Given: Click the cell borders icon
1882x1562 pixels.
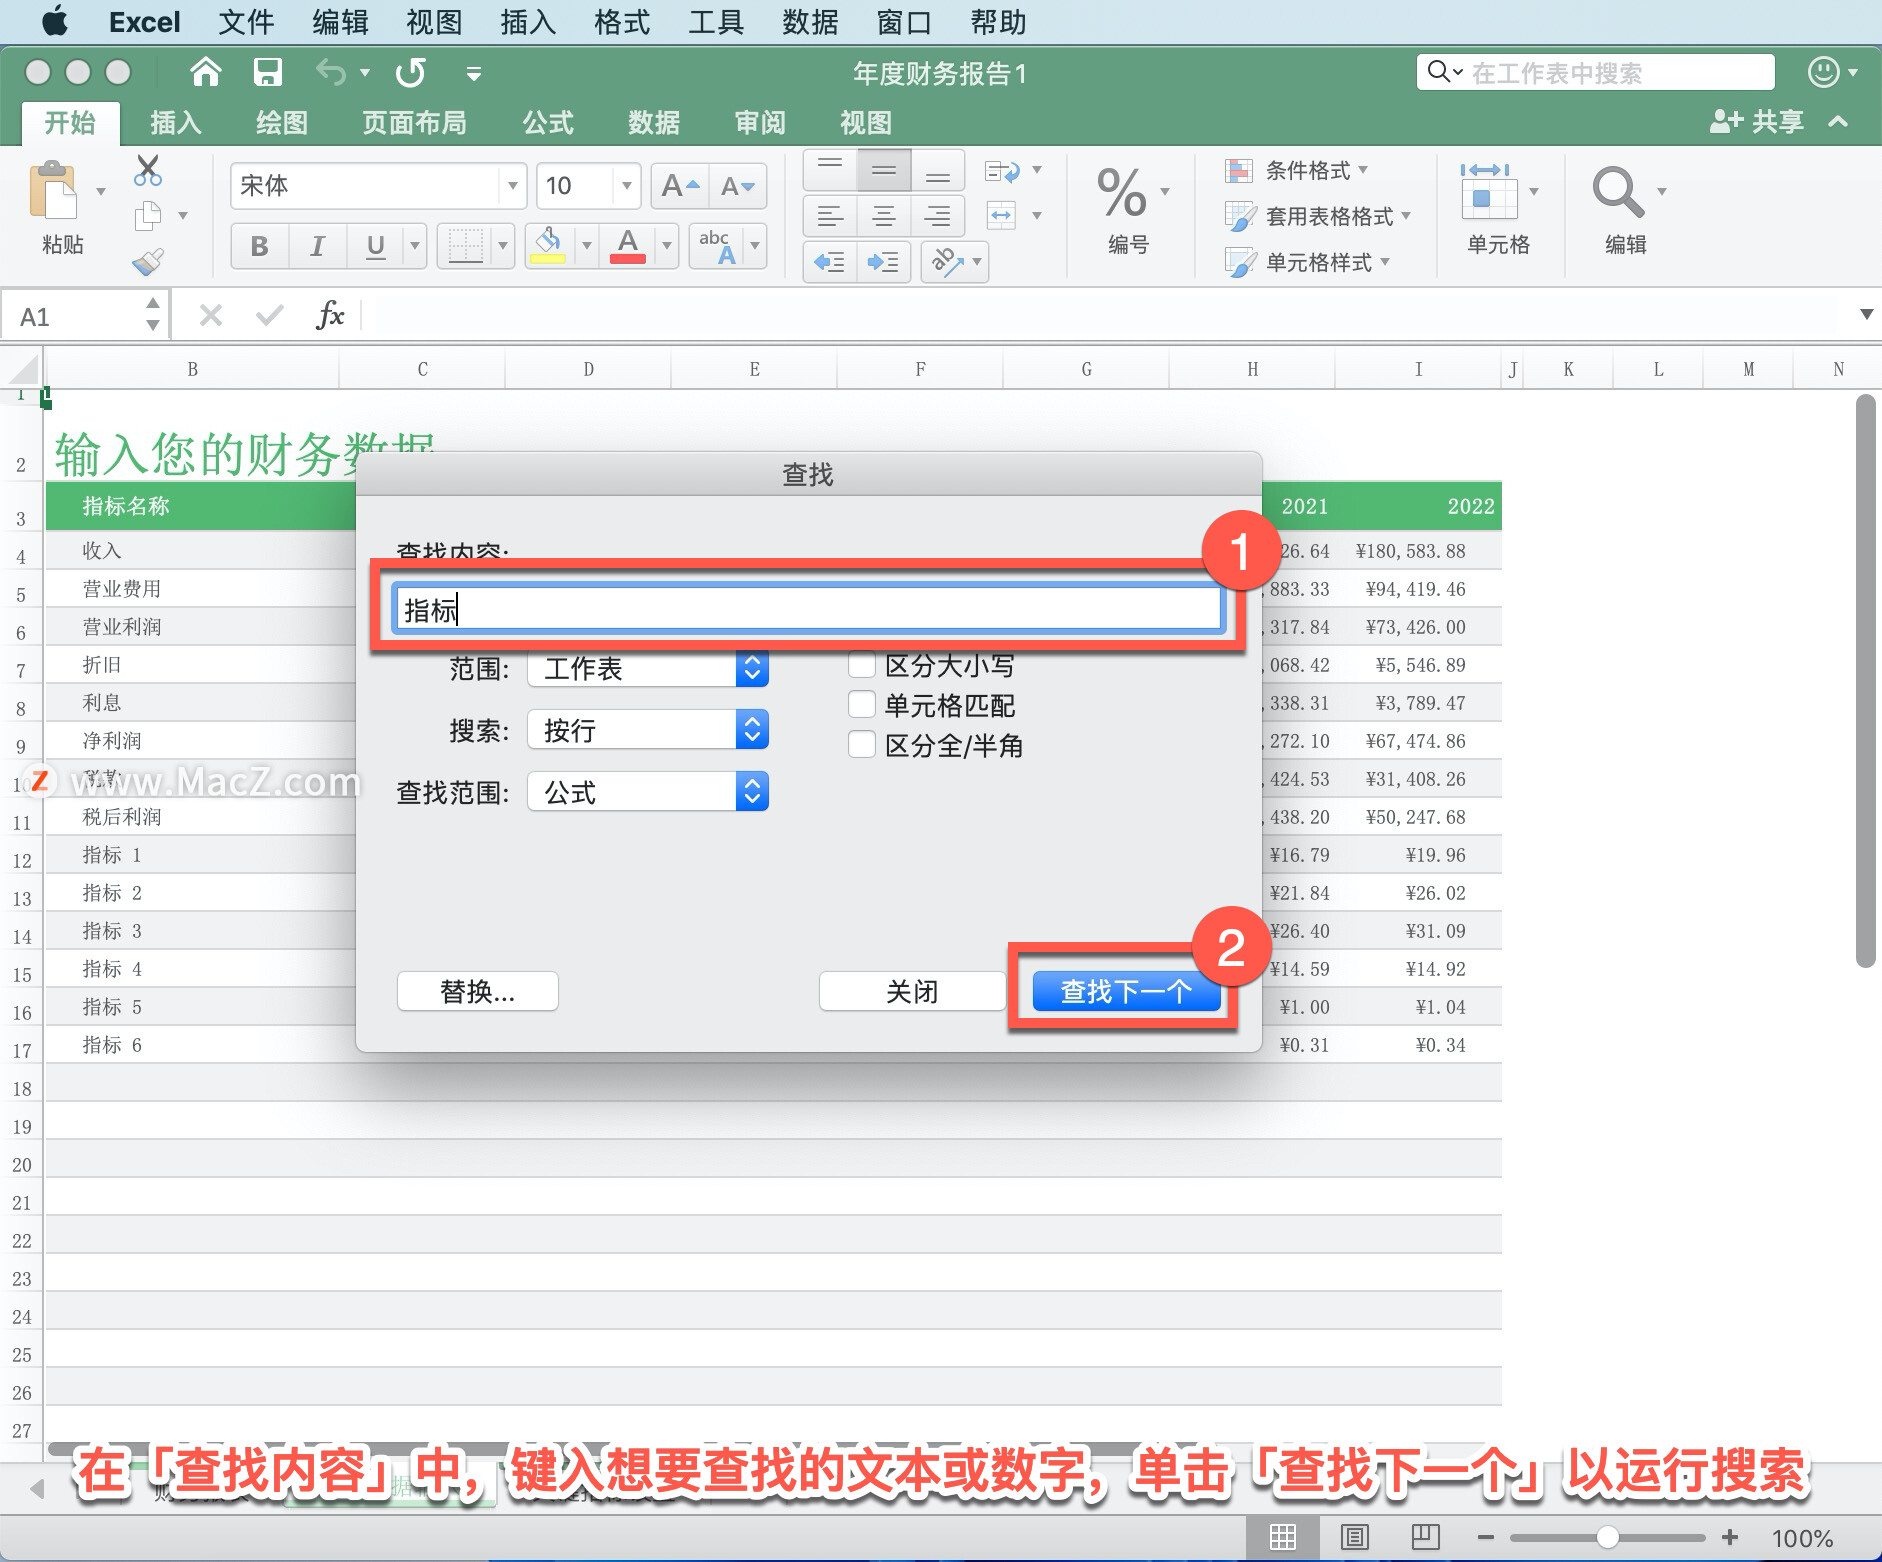Looking at the screenshot, I should [465, 246].
